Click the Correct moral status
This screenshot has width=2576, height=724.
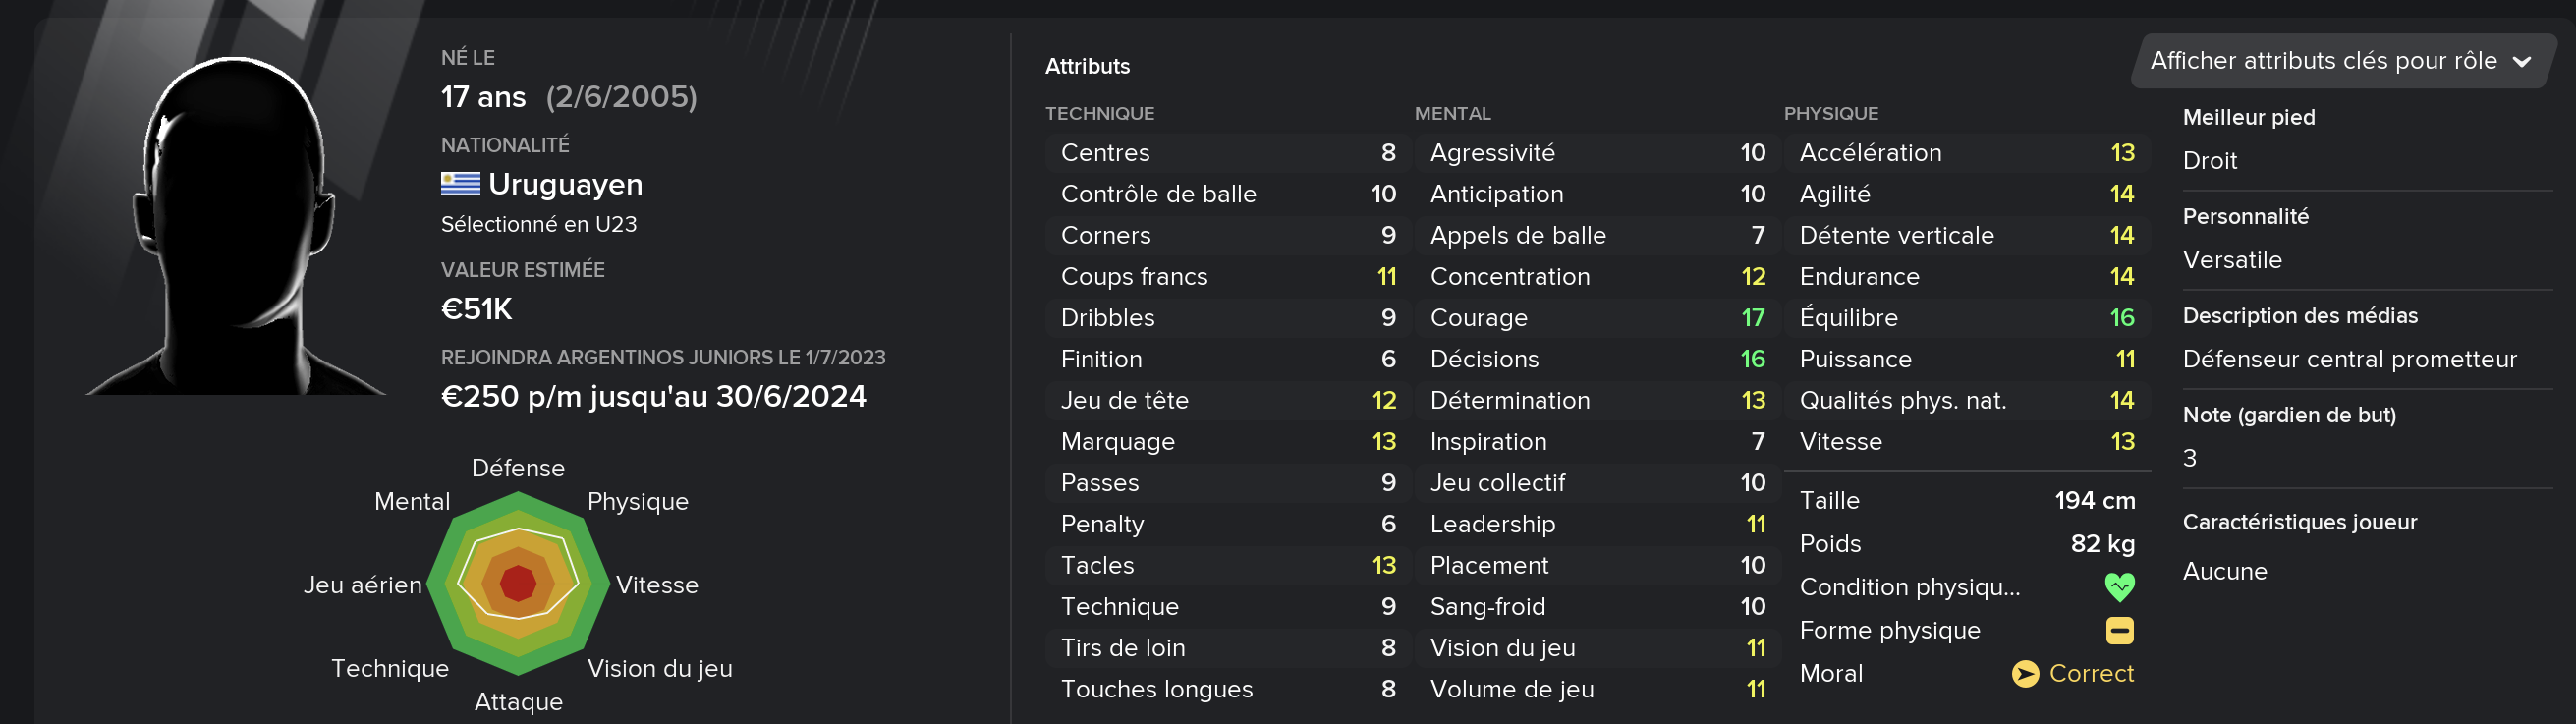(x=2091, y=674)
